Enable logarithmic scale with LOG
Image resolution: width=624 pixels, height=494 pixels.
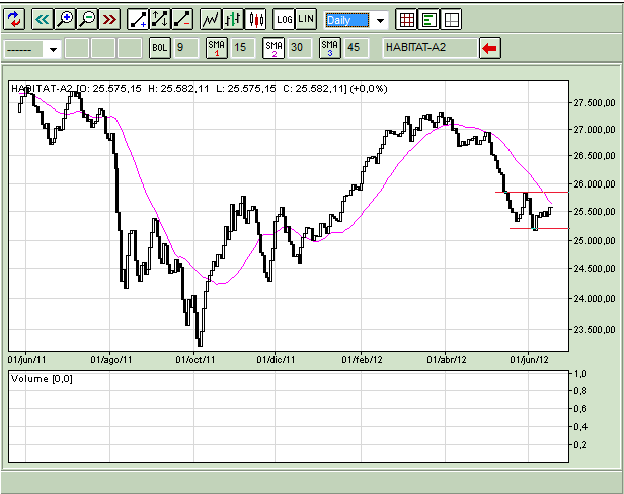pos(284,19)
